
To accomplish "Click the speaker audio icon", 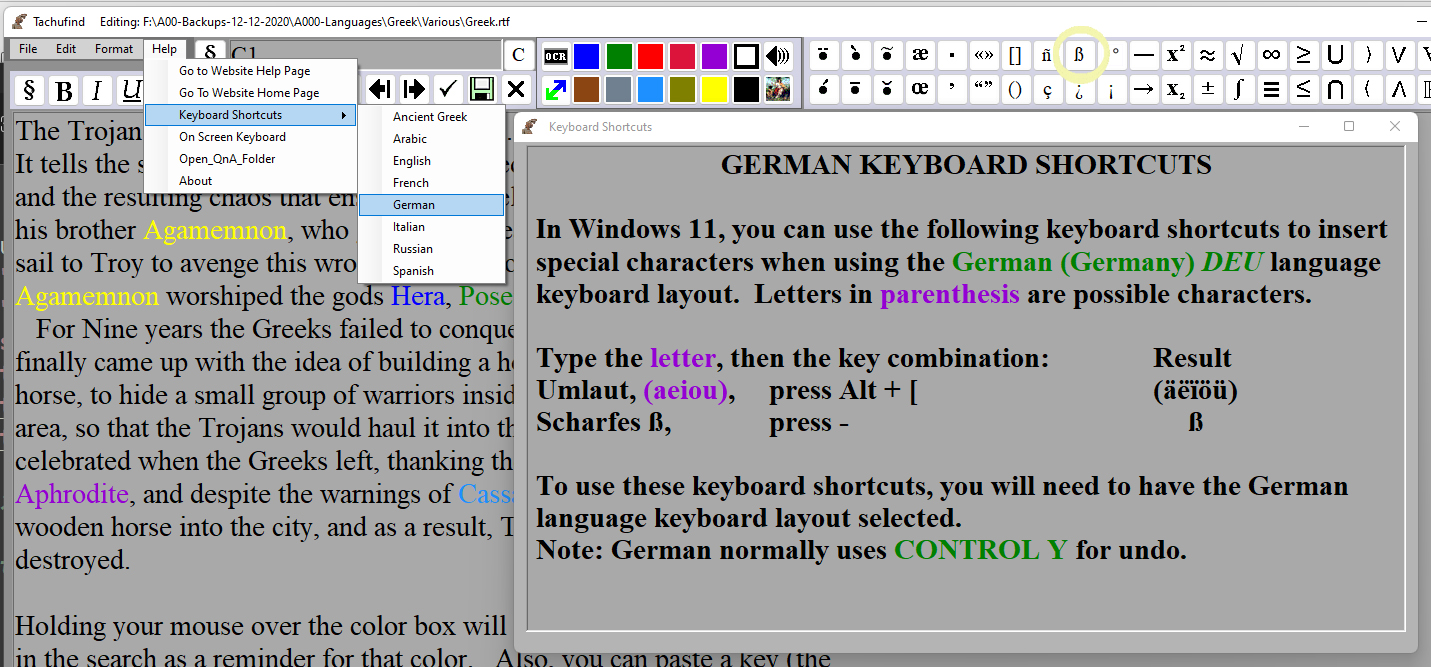I will (778, 55).
